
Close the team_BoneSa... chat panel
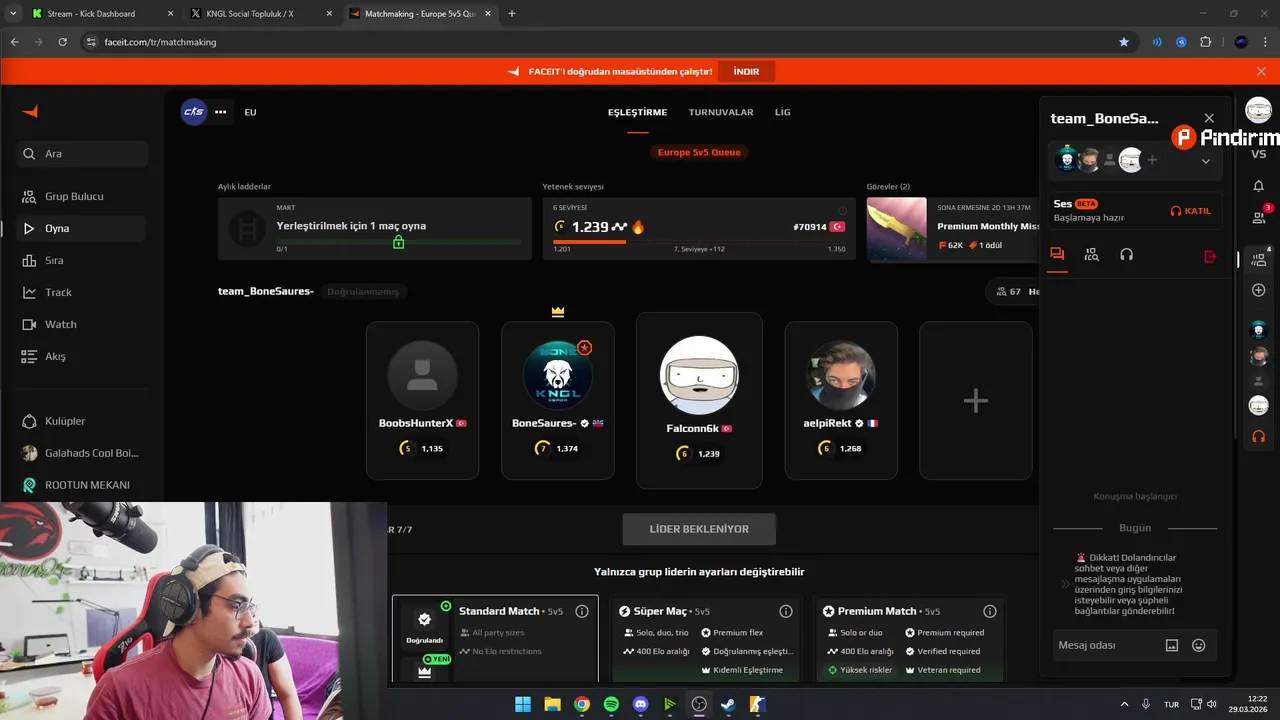pyautogui.click(x=1209, y=118)
